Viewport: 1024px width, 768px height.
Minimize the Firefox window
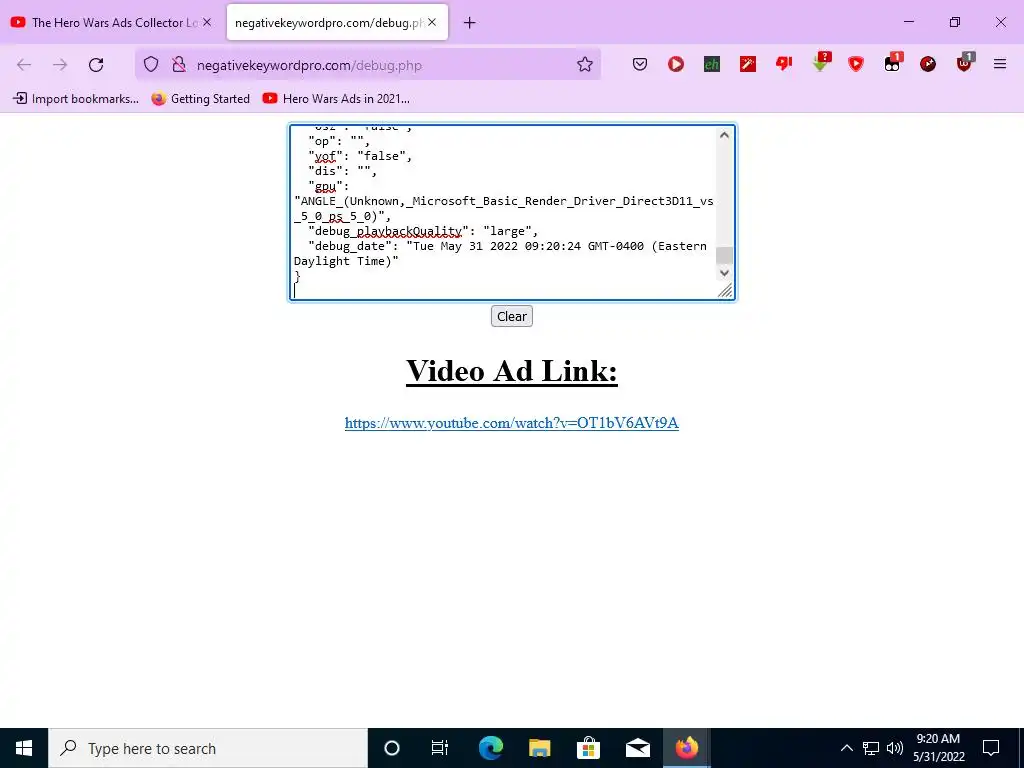pos(908,22)
